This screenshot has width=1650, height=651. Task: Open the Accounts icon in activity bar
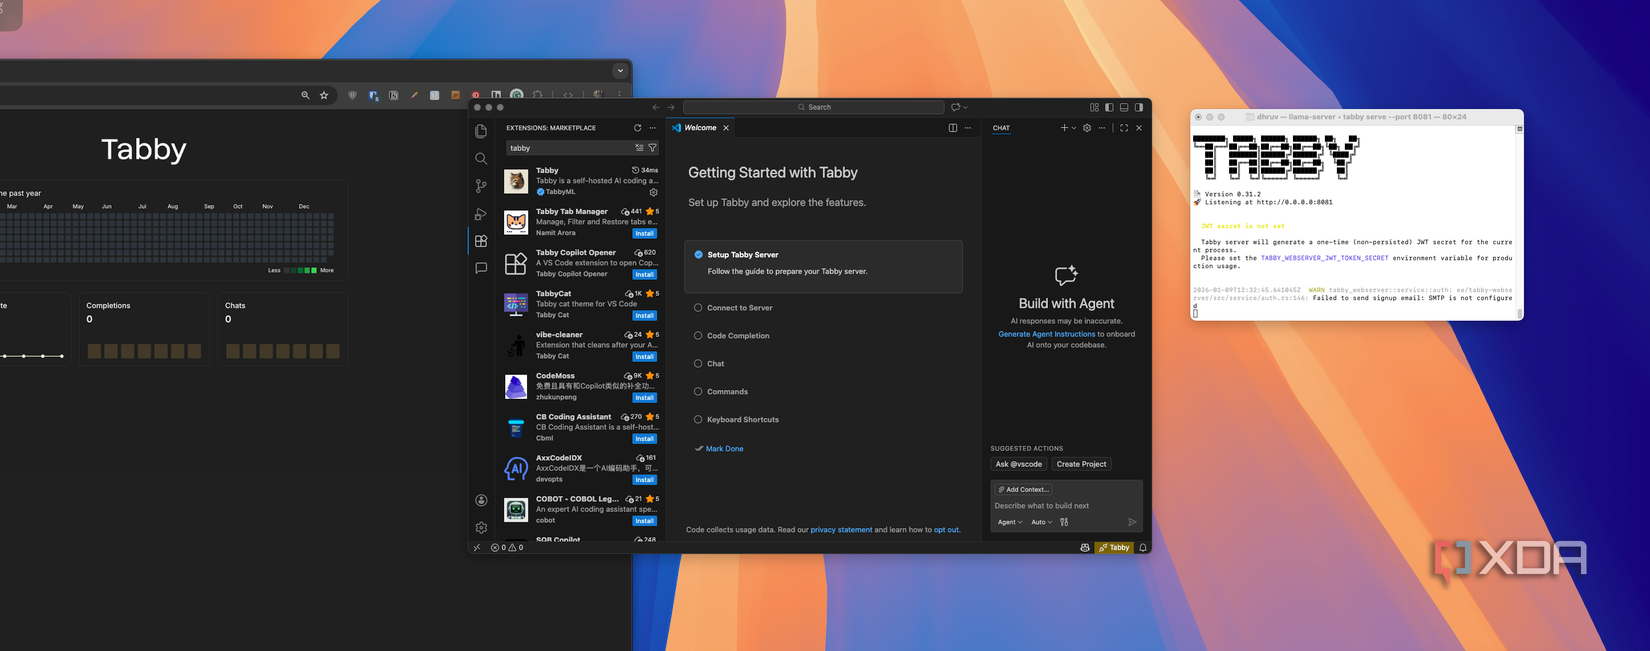(481, 500)
